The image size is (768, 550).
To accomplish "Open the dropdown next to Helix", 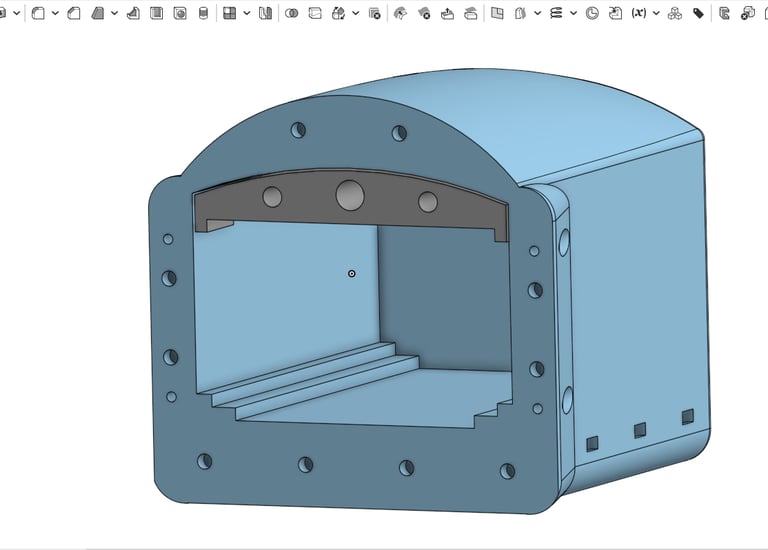I will coord(574,13).
